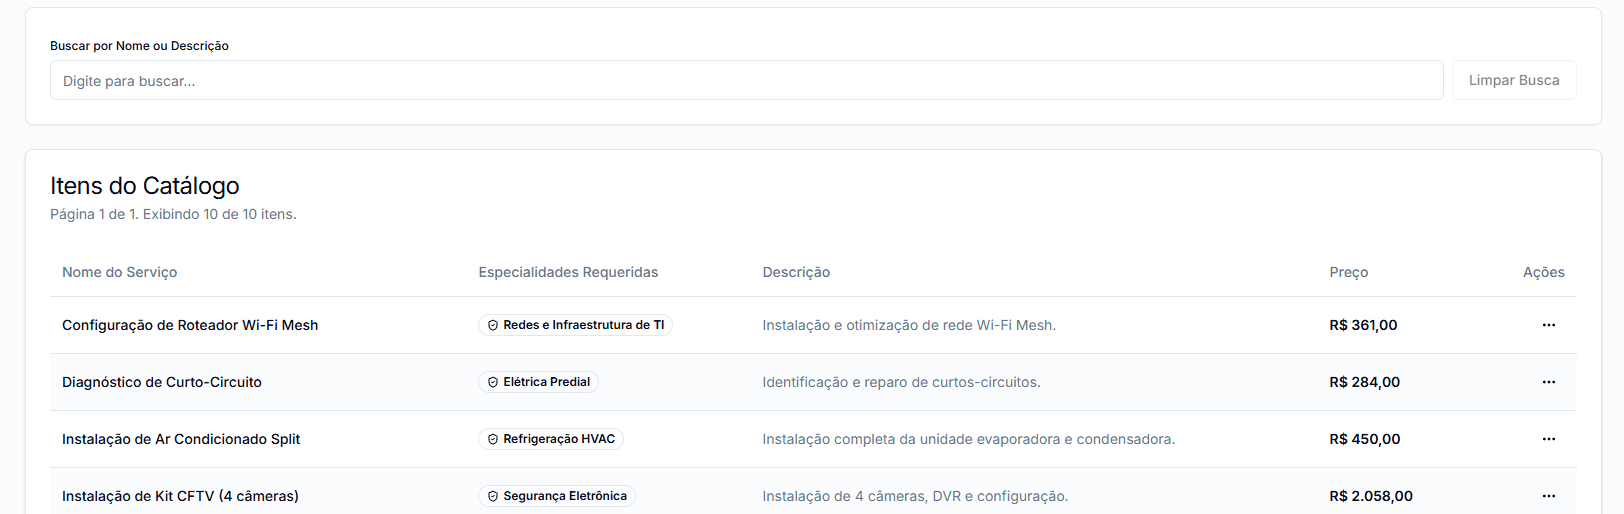Click the Preço column header
The image size is (1624, 514).
(x=1348, y=272)
